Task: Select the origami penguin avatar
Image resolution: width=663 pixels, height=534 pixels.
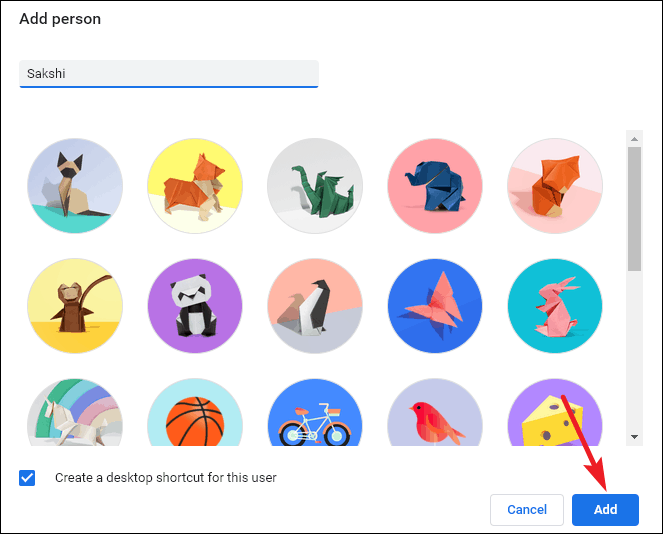Action: coord(315,306)
